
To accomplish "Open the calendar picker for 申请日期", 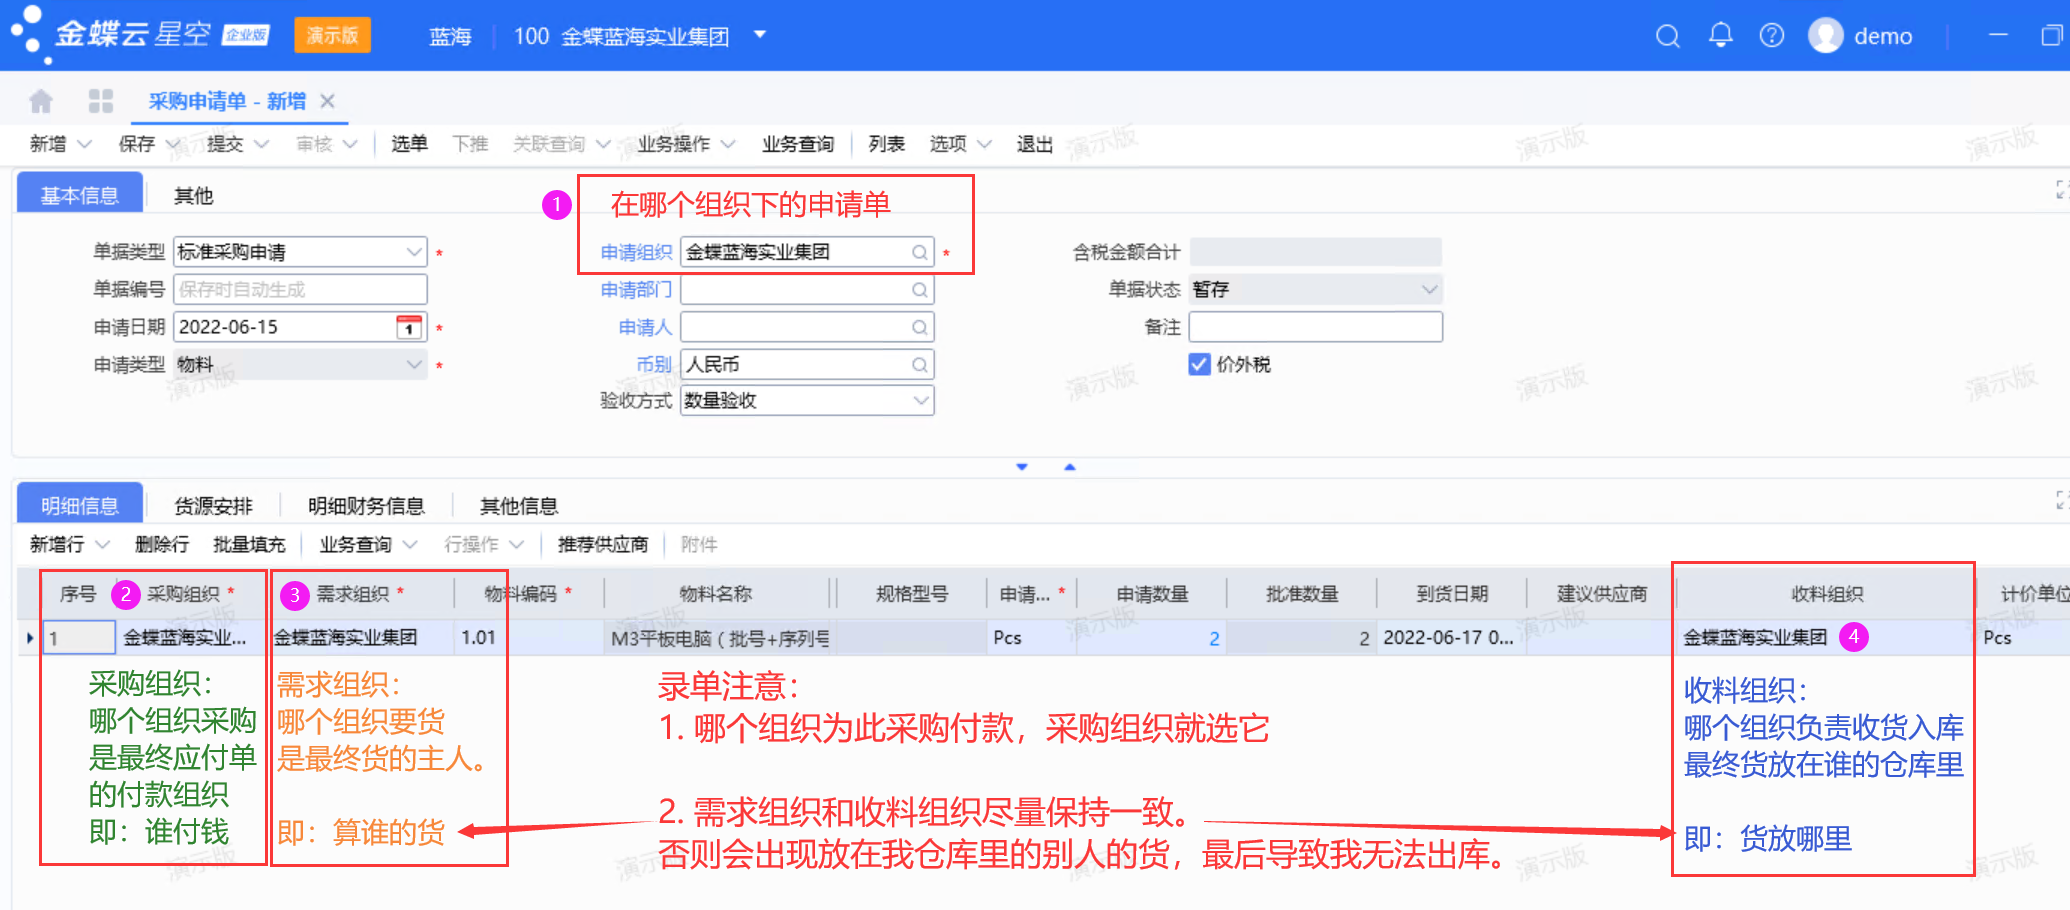I will click(x=409, y=327).
